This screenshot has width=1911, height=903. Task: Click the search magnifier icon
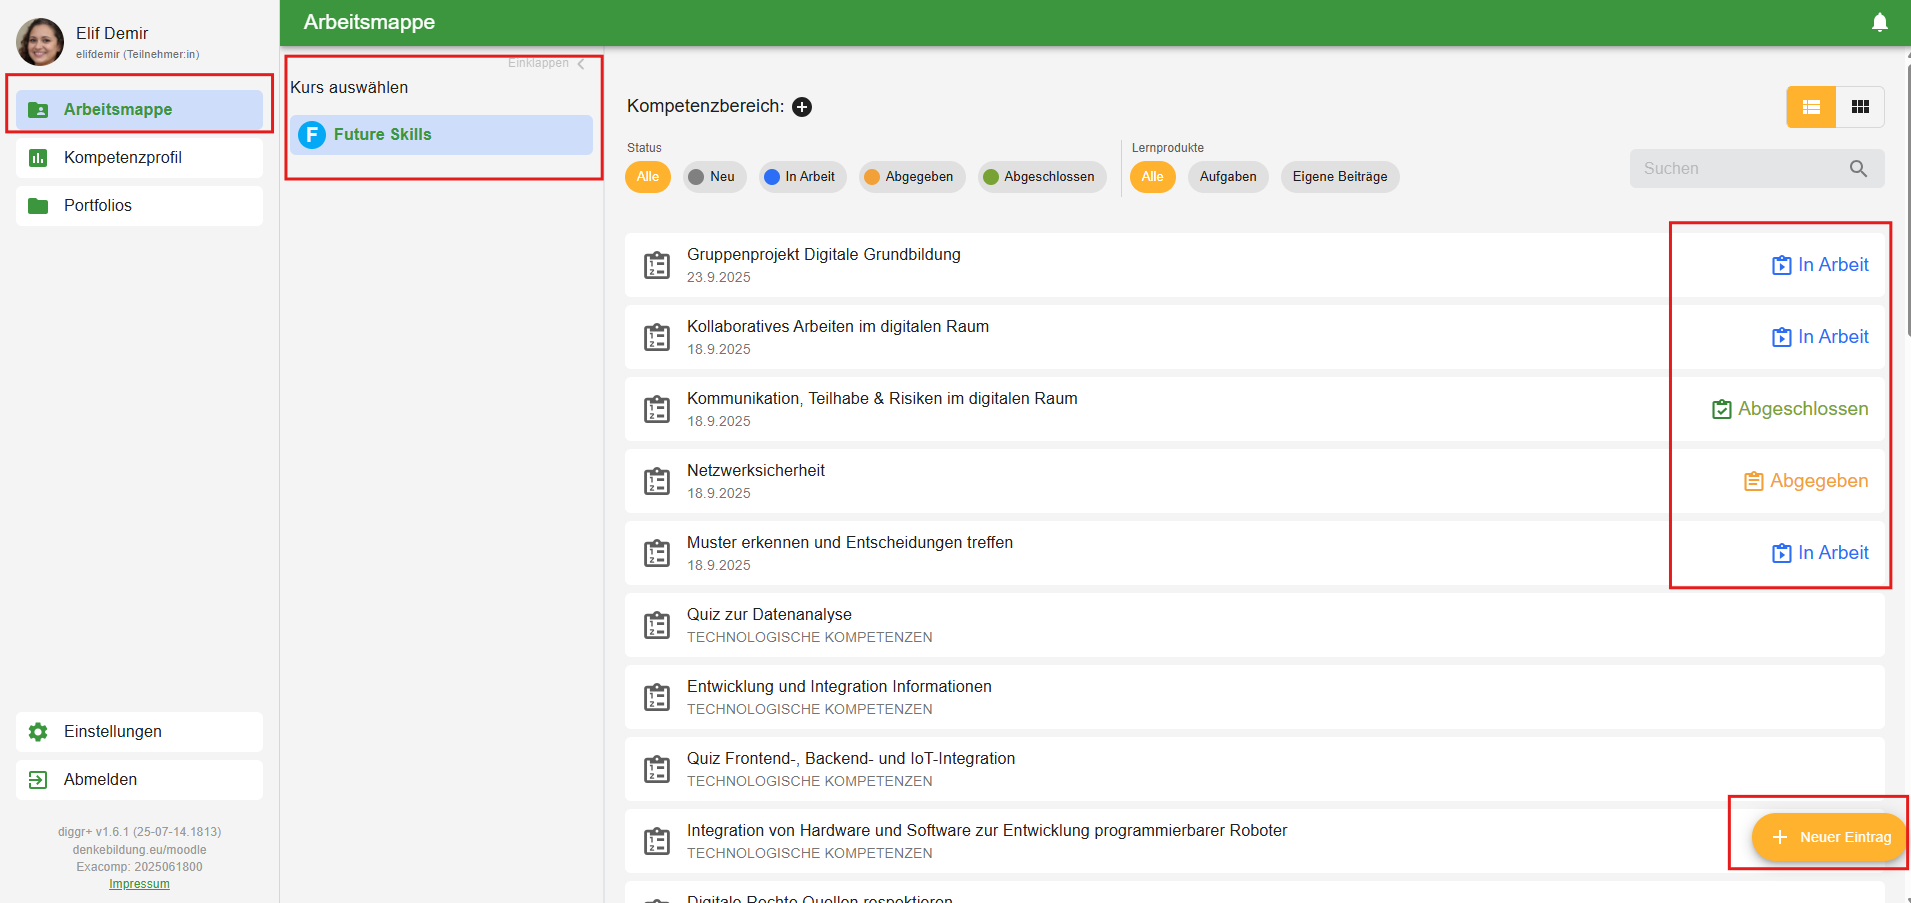1858,169
